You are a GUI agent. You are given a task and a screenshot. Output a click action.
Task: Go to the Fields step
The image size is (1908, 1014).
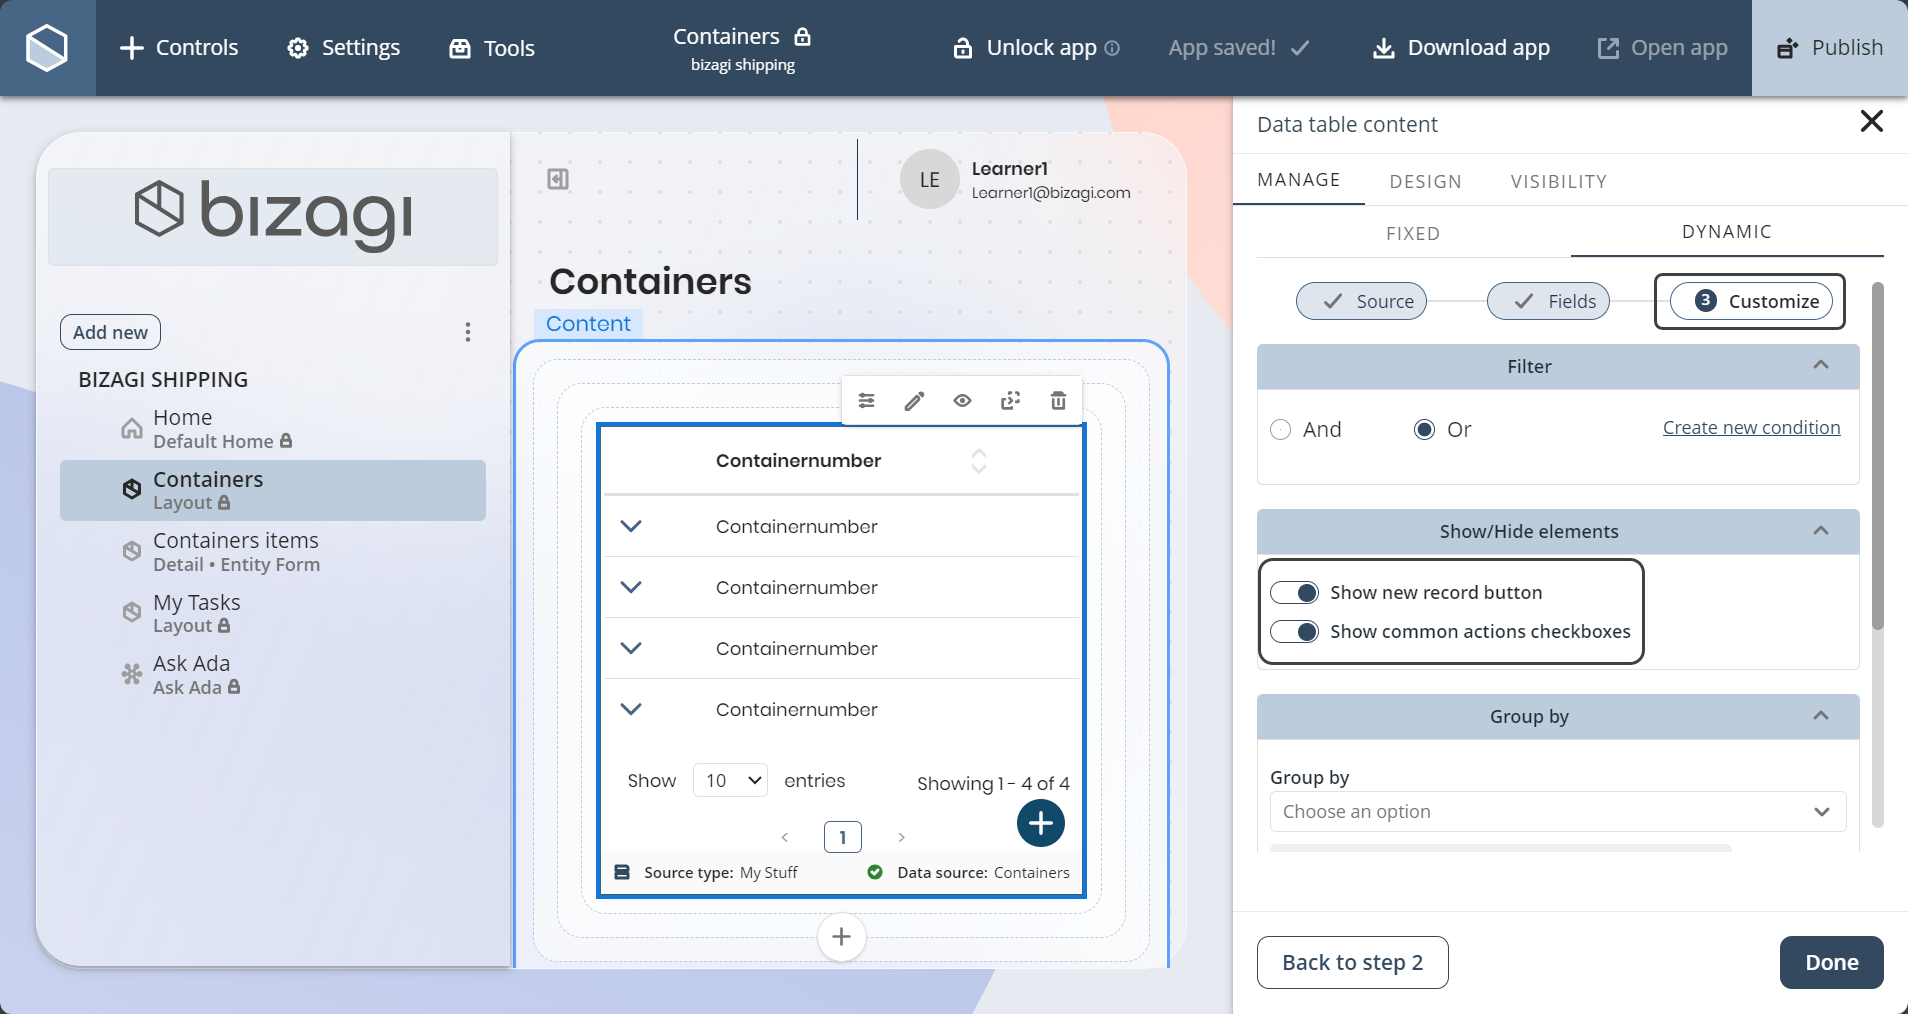pyautogui.click(x=1548, y=301)
